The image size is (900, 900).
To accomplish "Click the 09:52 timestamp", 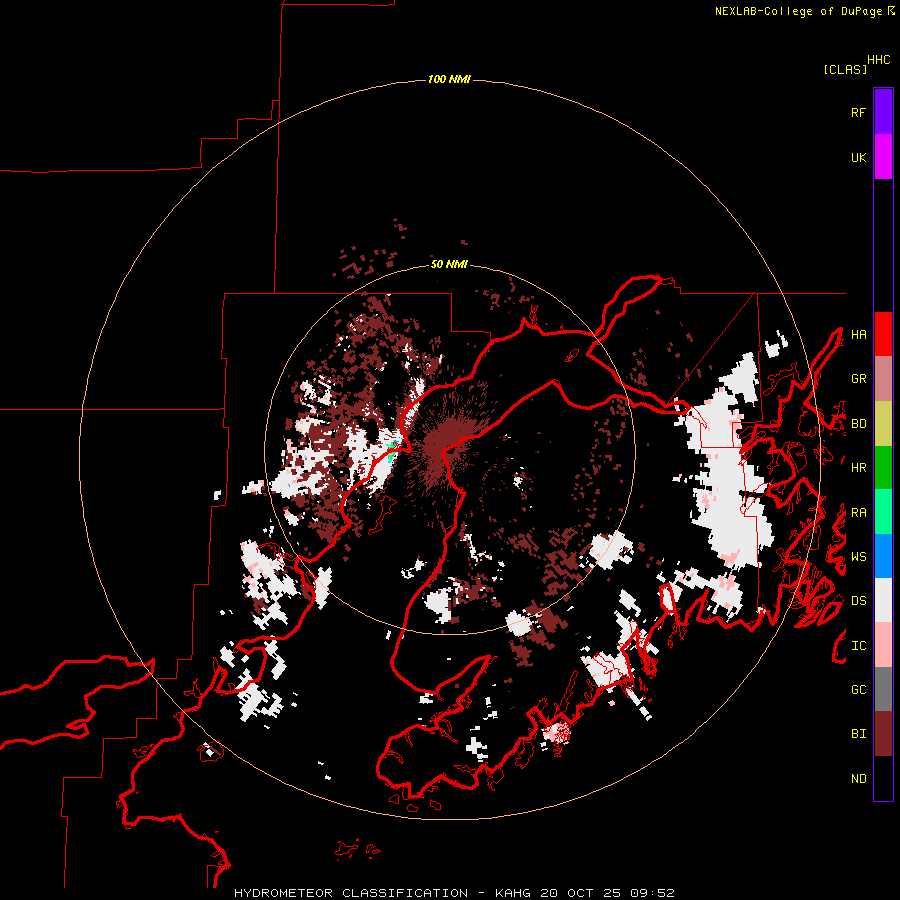I will (x=651, y=893).
